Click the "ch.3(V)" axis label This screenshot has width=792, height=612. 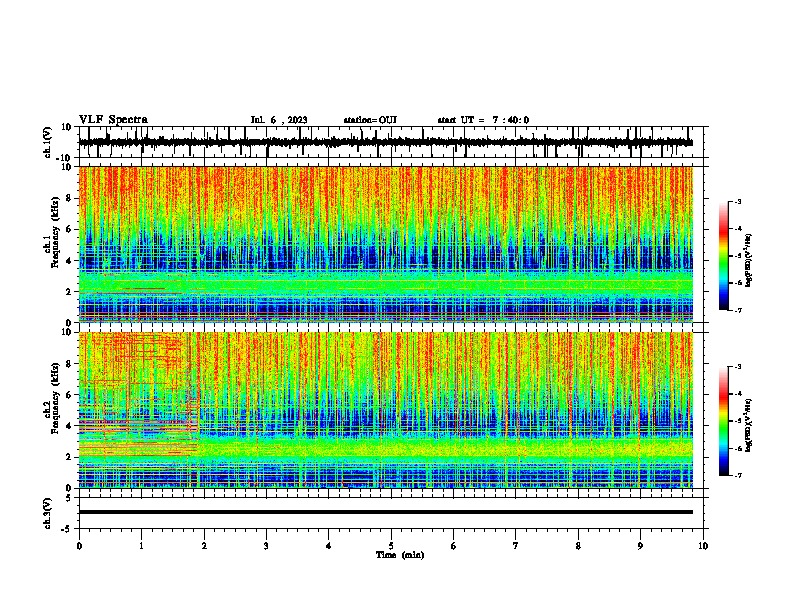[x=47, y=513]
